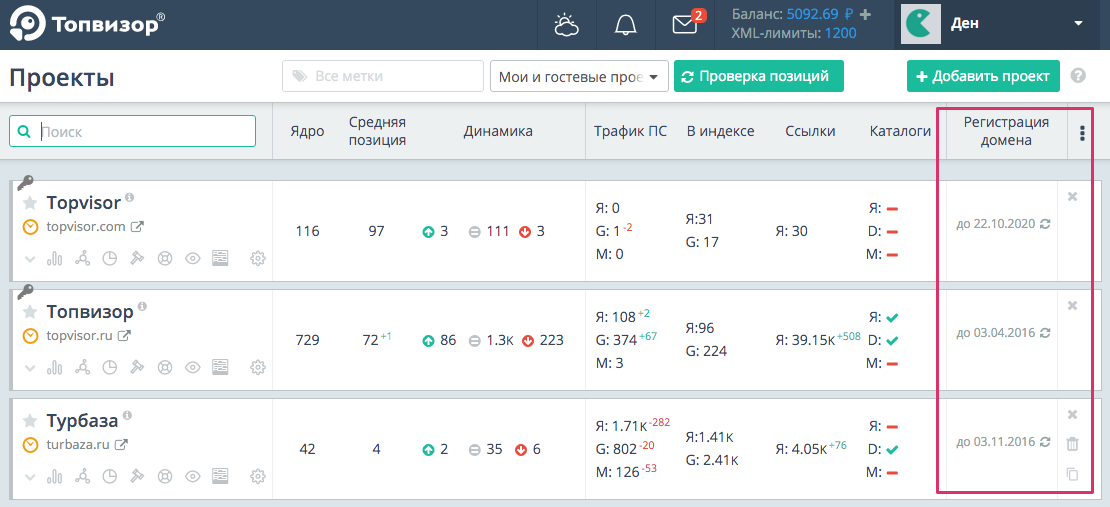
Task: Open the column options three-dot menu
Action: point(1081,132)
